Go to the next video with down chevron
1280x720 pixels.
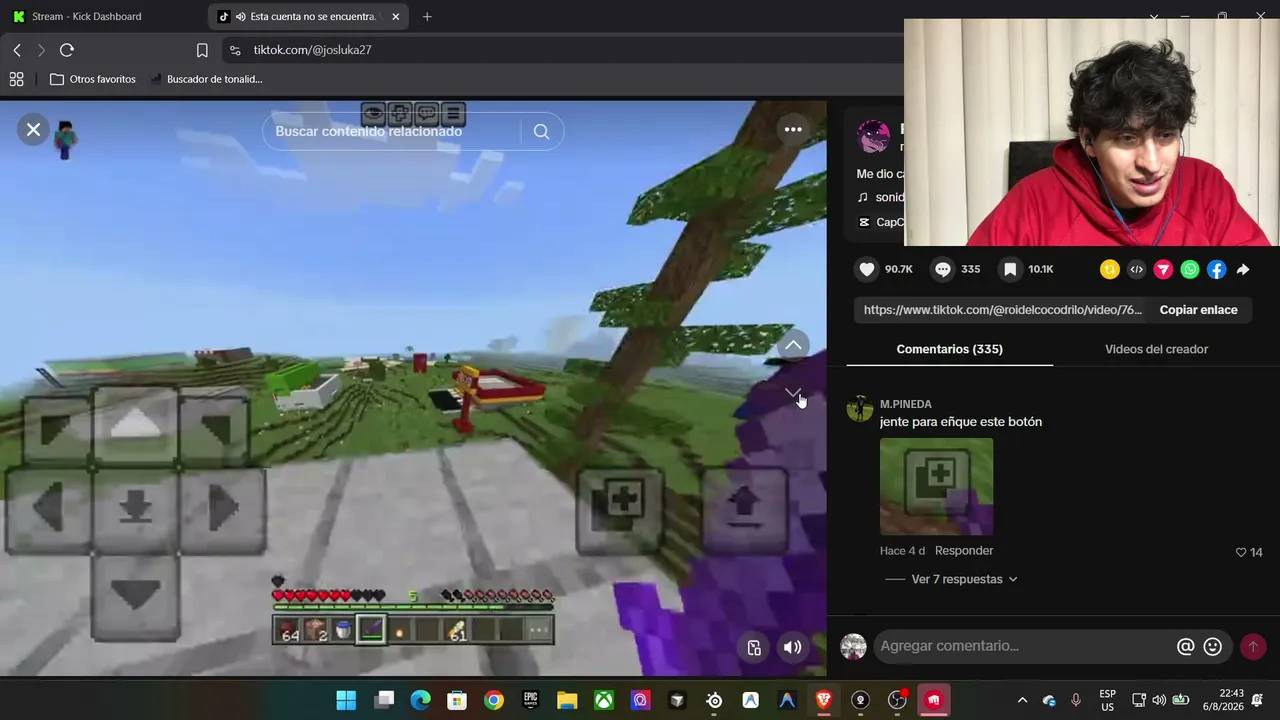point(793,393)
